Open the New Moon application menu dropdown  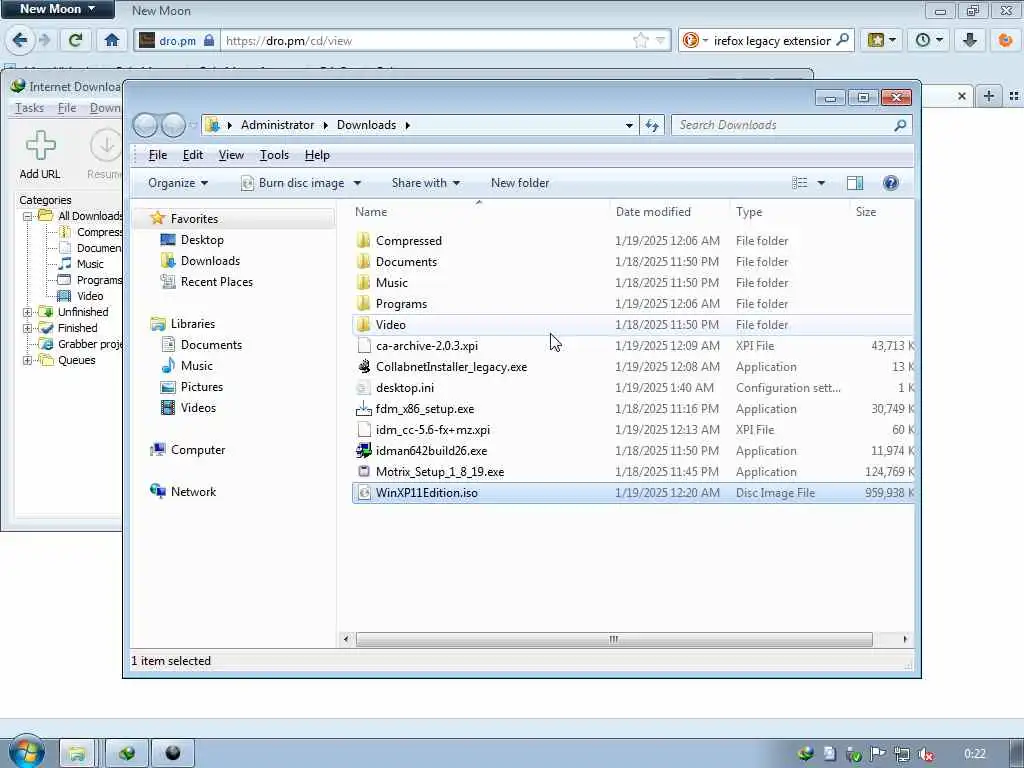pos(57,9)
